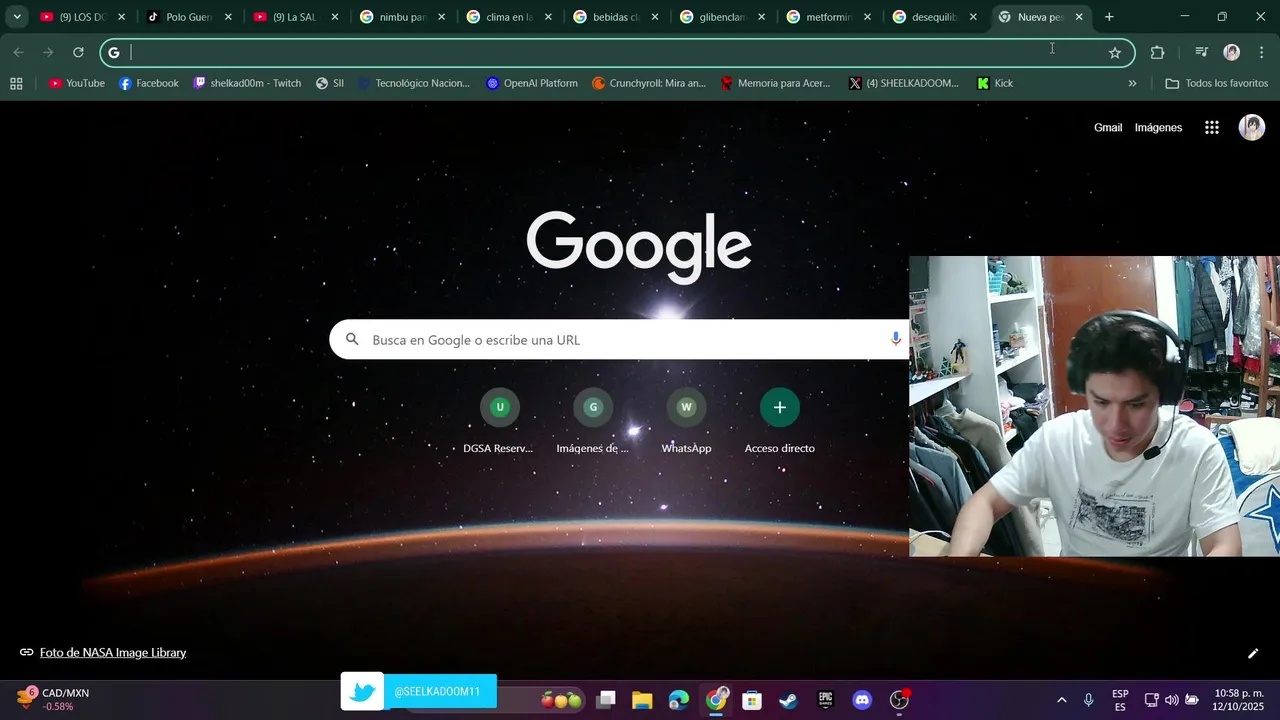Open the WhatsApp shortcut tile
This screenshot has height=720, width=1280.
(x=686, y=421)
